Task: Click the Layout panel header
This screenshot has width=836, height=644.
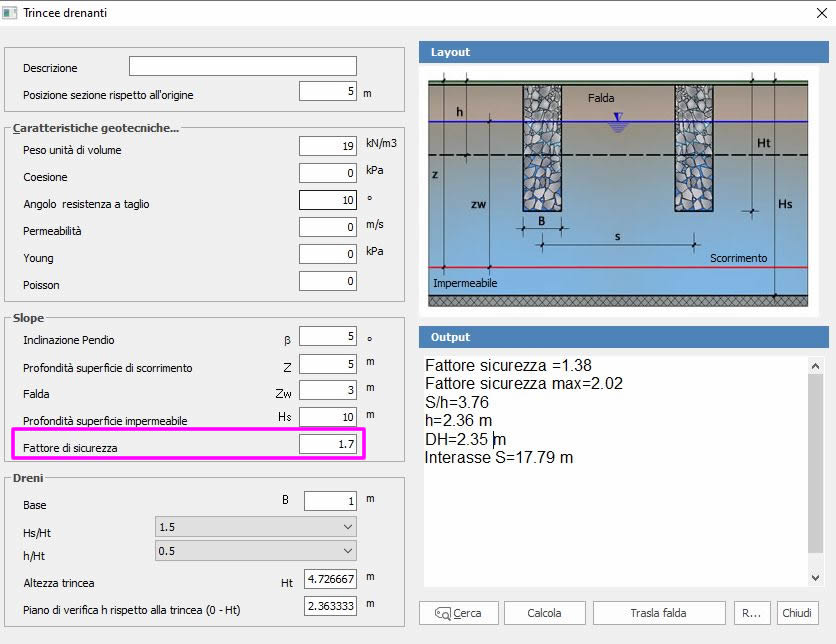Action: (624, 52)
